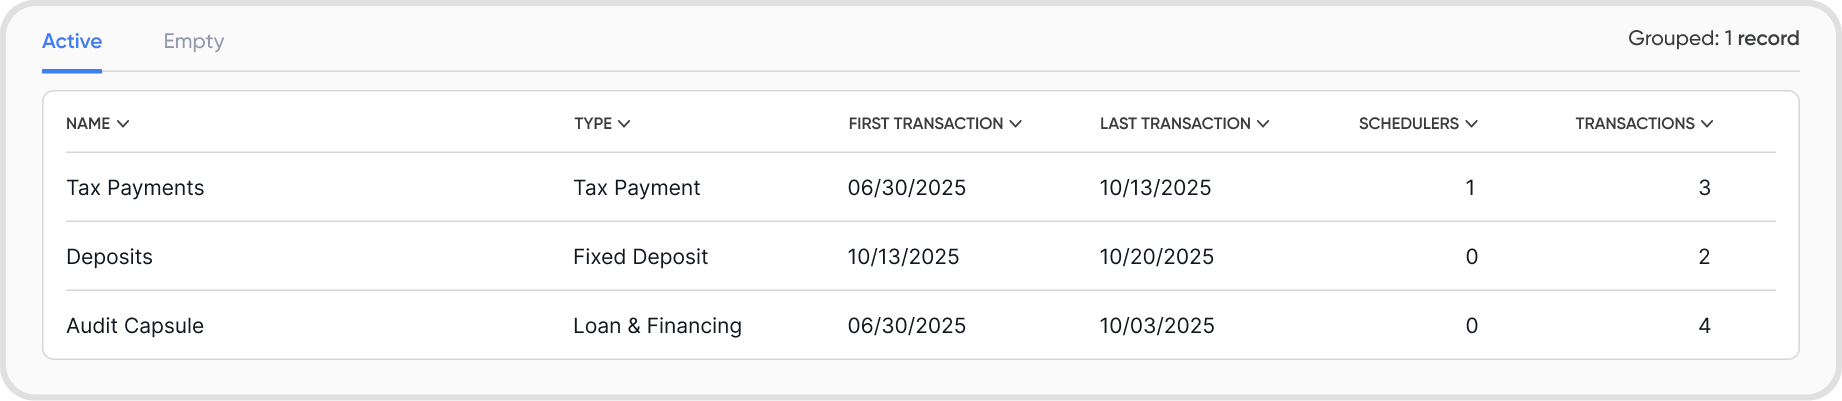1842x401 pixels.
Task: Toggle the Last Transaction sort arrow
Action: coord(1263,124)
